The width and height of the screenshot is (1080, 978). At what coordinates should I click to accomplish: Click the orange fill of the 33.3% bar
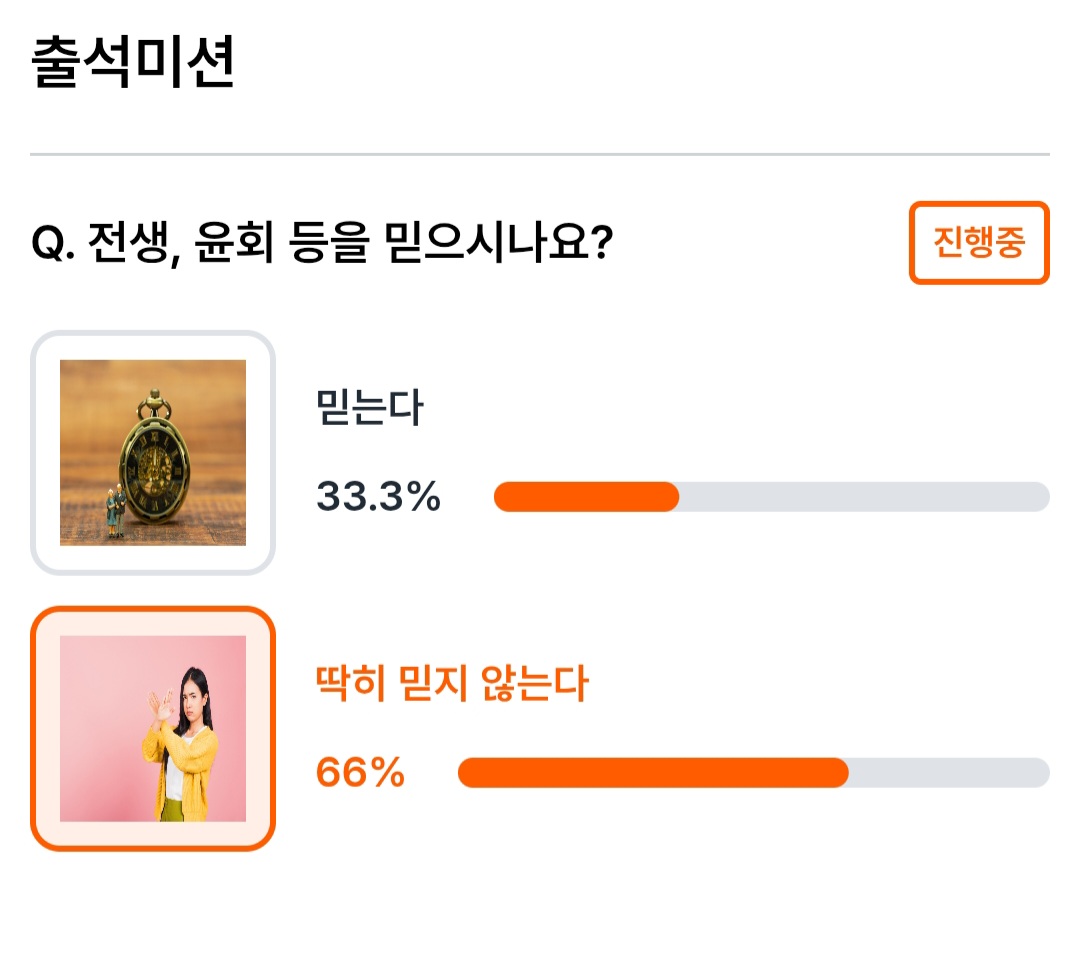[586, 497]
